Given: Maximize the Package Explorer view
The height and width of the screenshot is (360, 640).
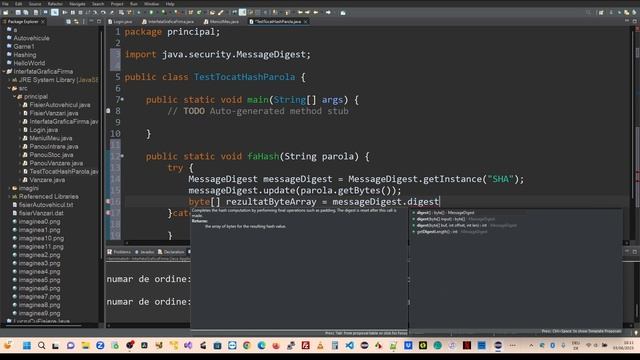Looking at the screenshot, I should (x=99, y=22).
